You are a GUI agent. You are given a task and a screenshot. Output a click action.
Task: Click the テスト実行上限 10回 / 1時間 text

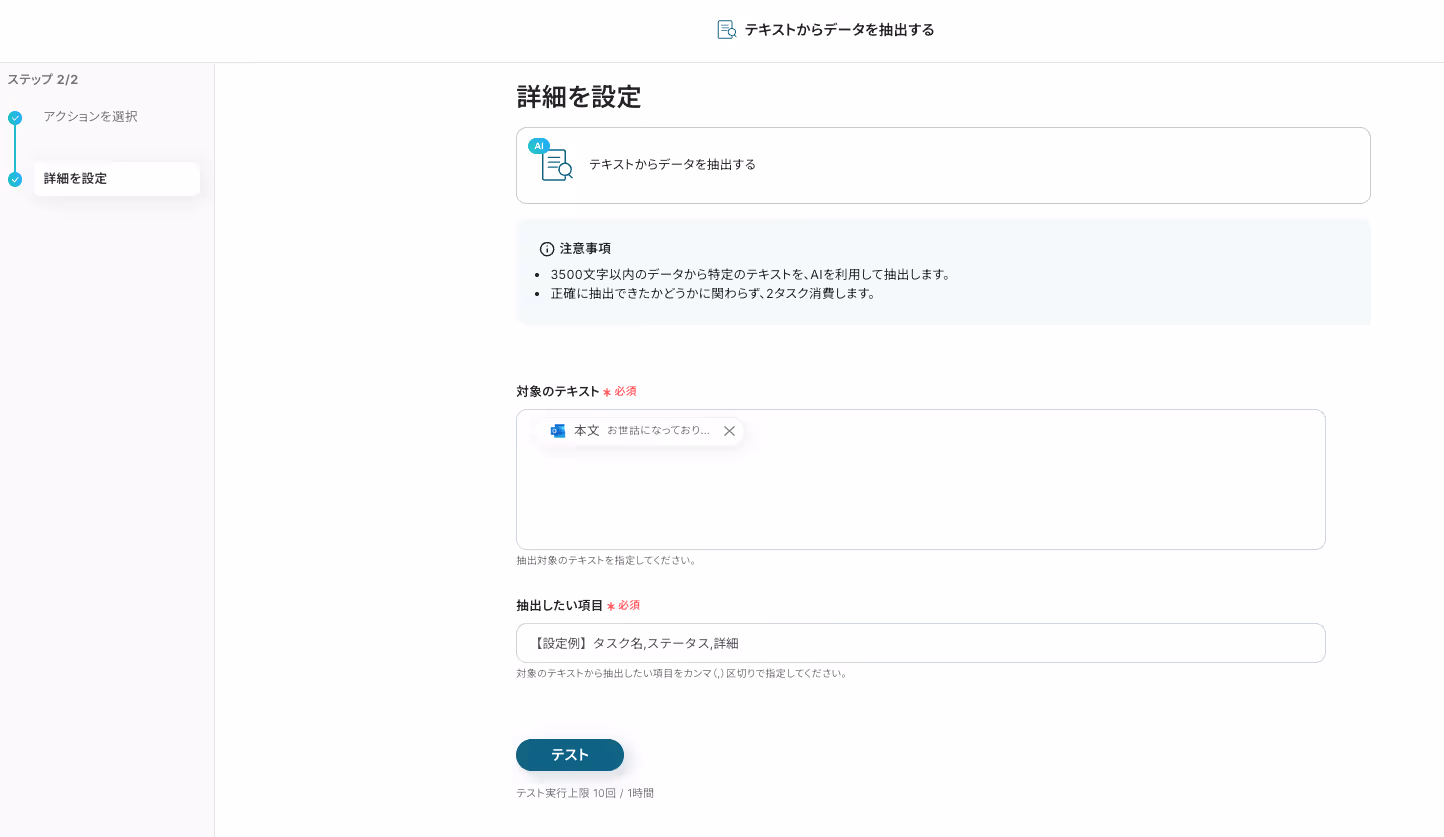click(x=585, y=793)
